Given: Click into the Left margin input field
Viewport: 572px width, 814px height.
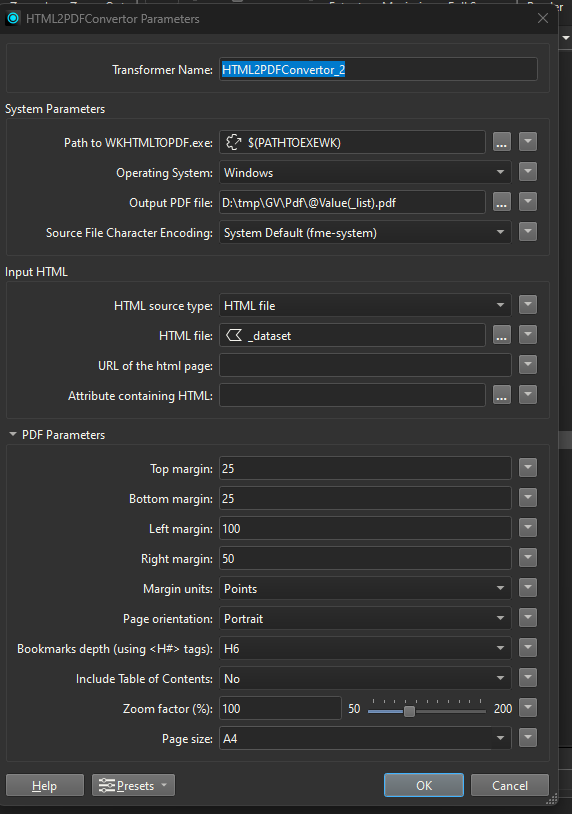Looking at the screenshot, I should point(365,528).
